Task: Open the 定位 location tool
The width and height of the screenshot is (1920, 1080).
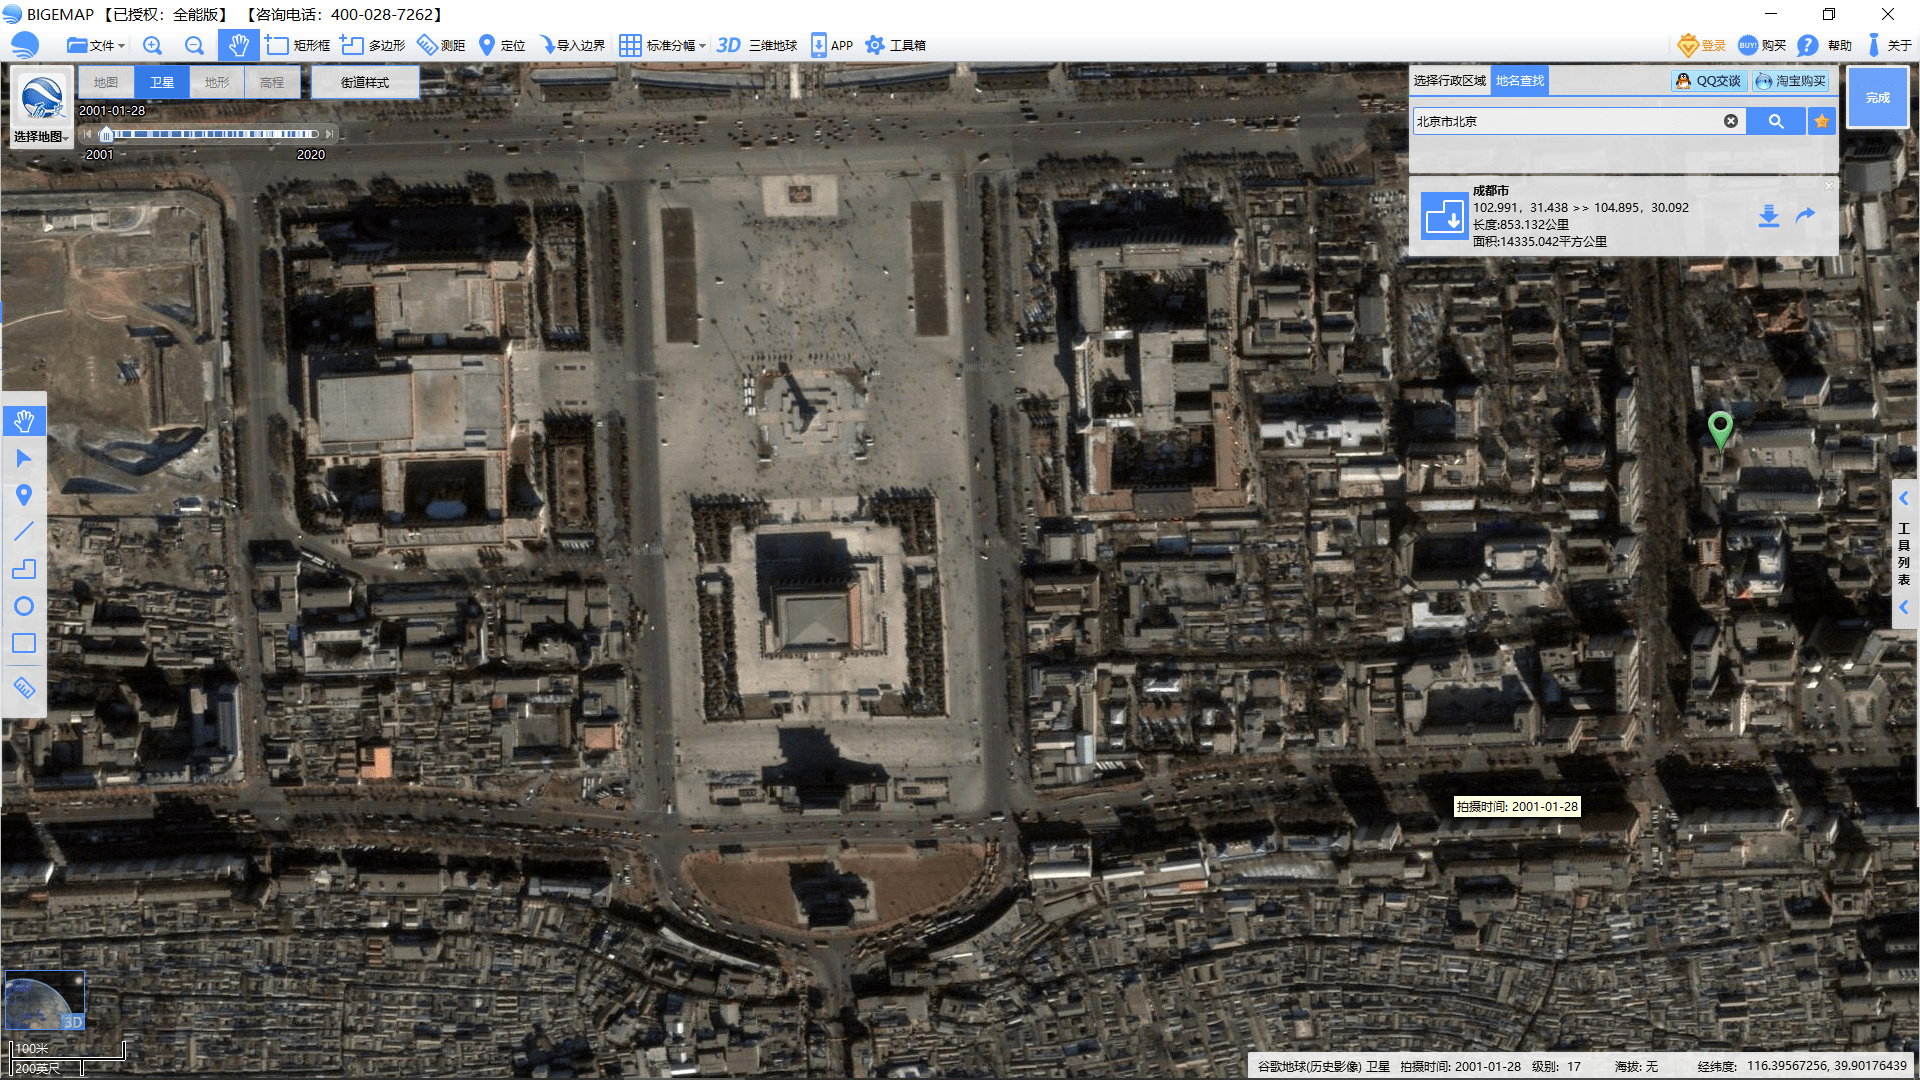Action: pyautogui.click(x=502, y=45)
